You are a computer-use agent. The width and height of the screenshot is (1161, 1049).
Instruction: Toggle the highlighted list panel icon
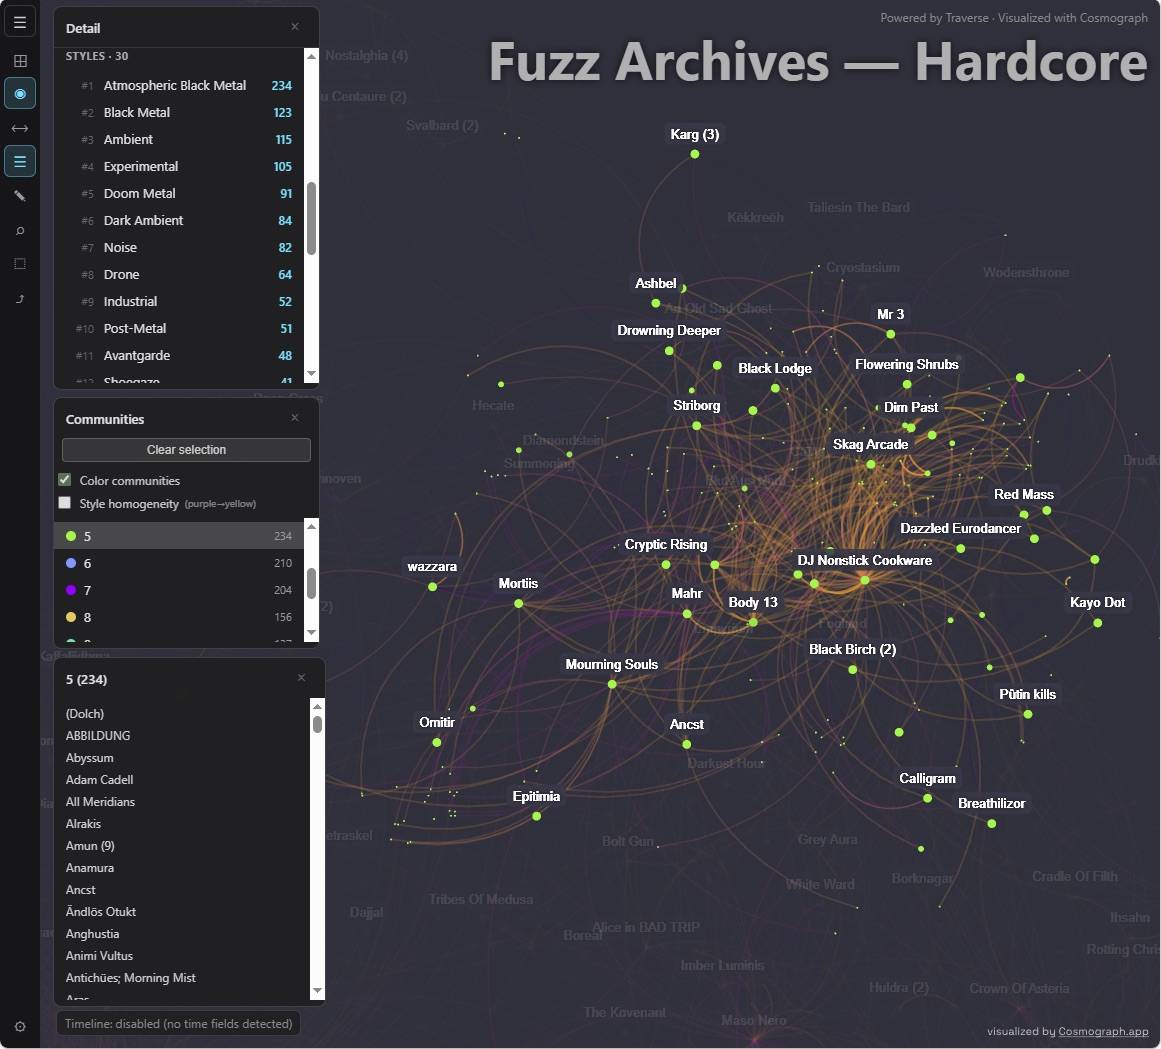click(20, 161)
